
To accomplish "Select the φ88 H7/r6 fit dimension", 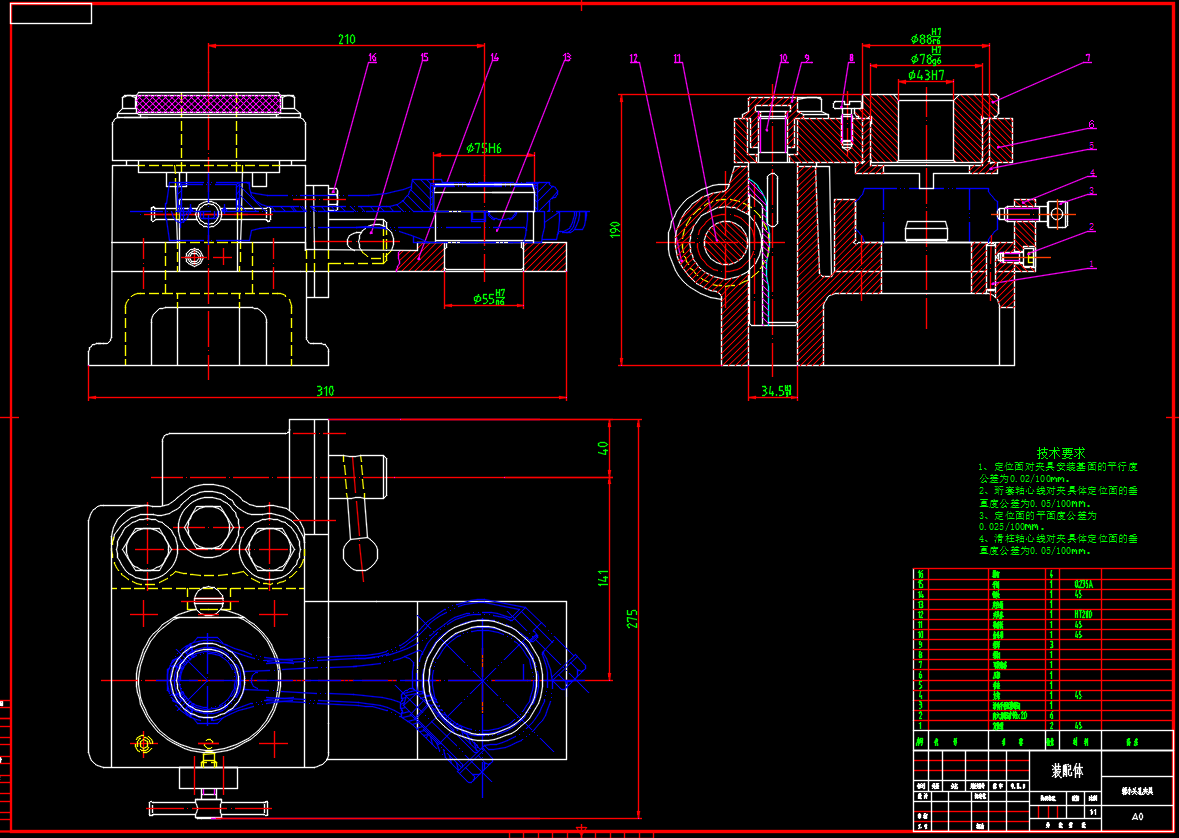I will coord(926,37).
